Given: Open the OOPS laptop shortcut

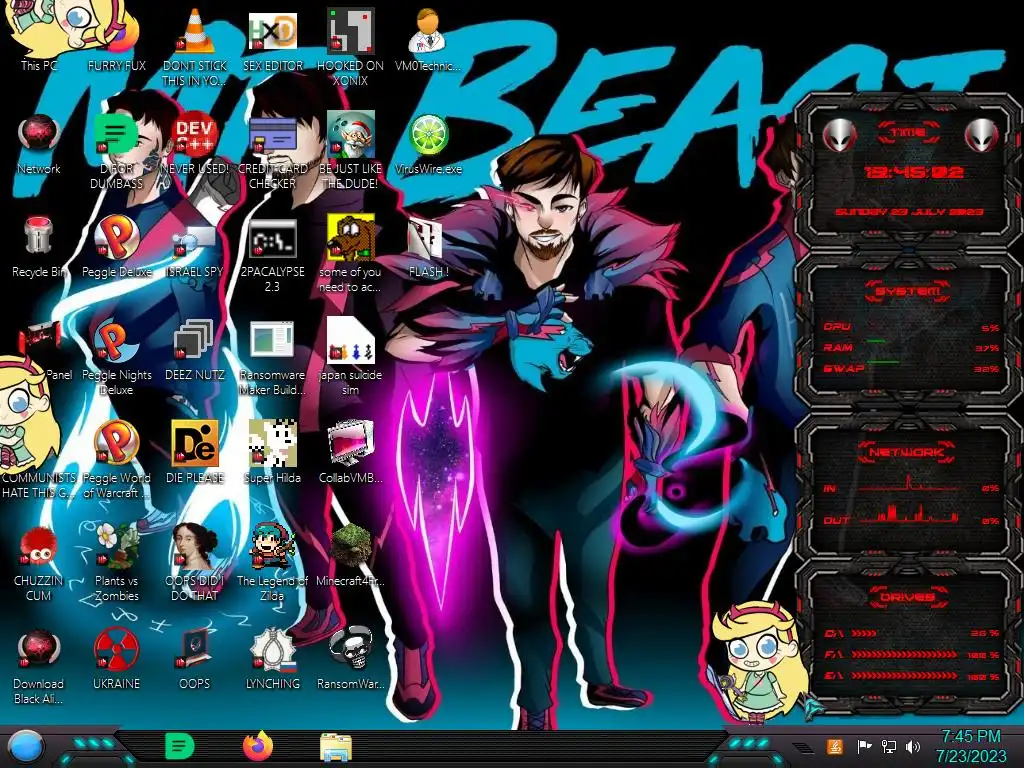Looking at the screenshot, I should click(x=195, y=649).
